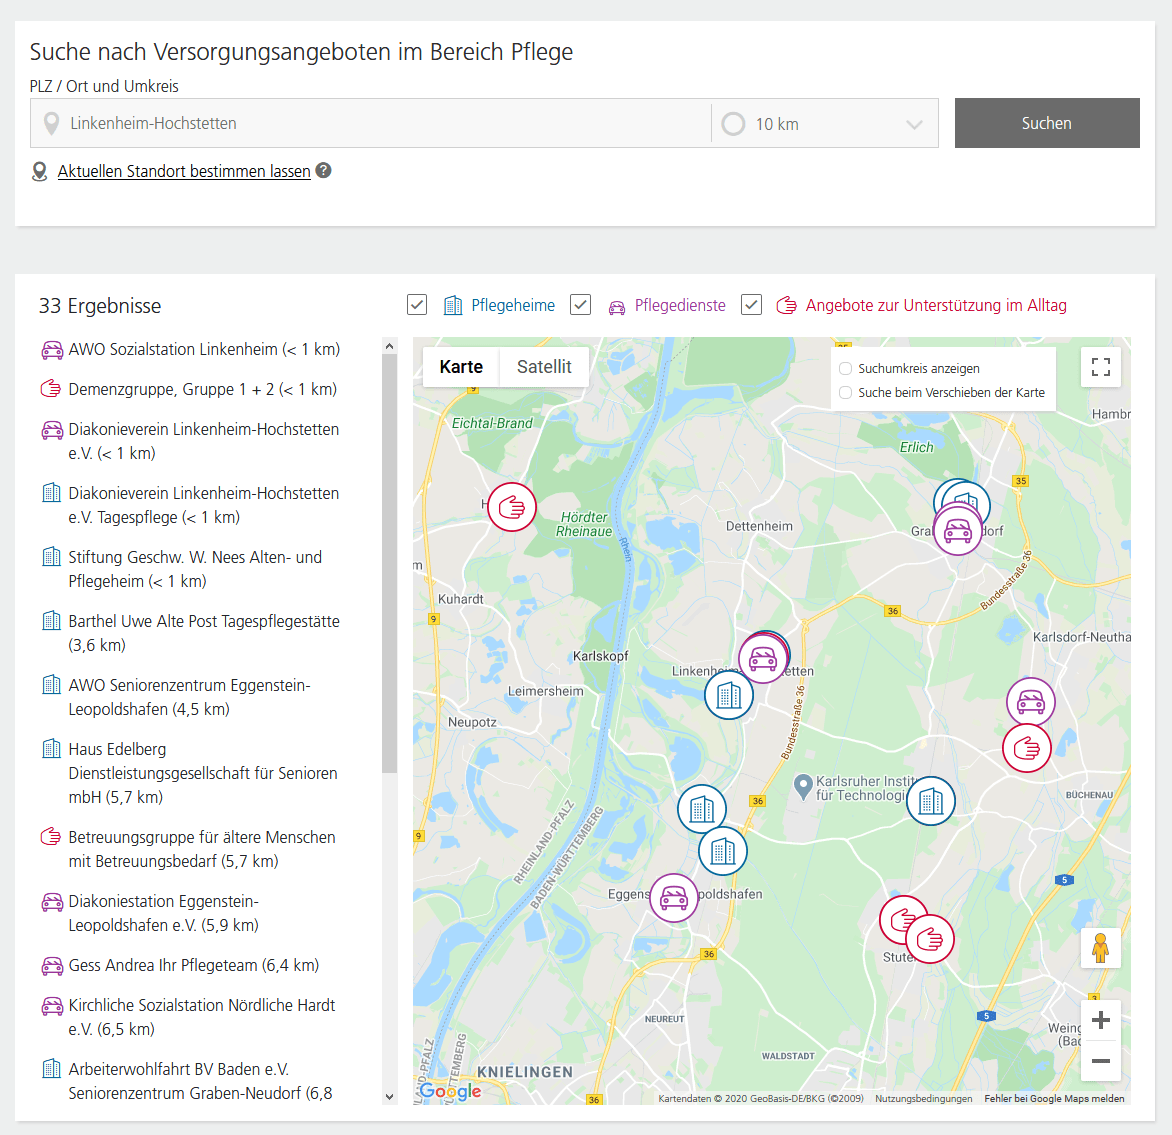Open the 10 km radius dropdown
The image size is (1172, 1135).
[x=825, y=123]
